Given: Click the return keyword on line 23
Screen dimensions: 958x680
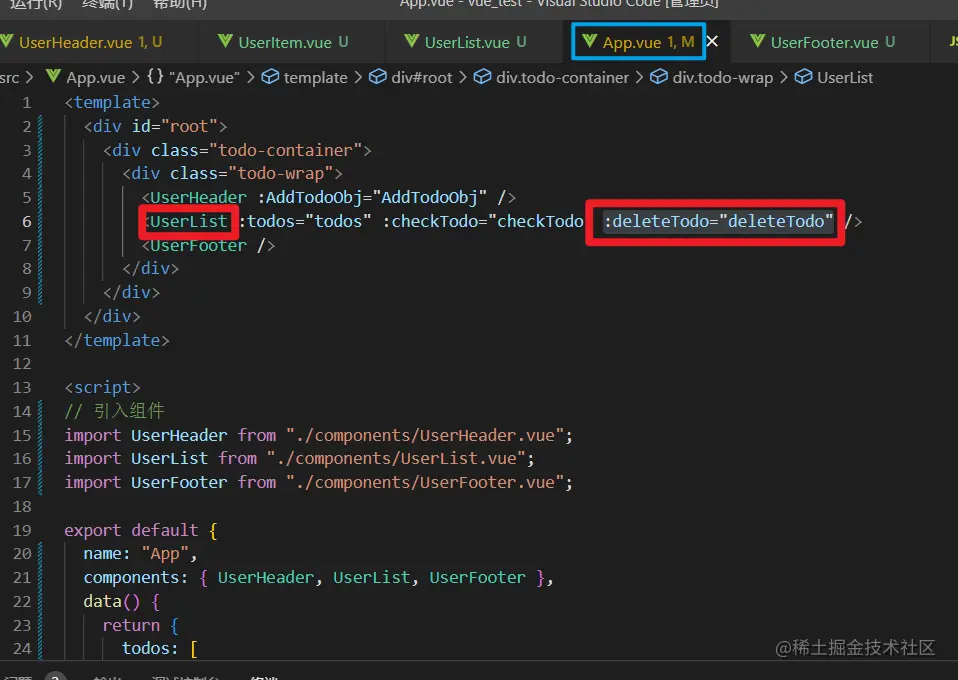Looking at the screenshot, I should tap(131, 626).
